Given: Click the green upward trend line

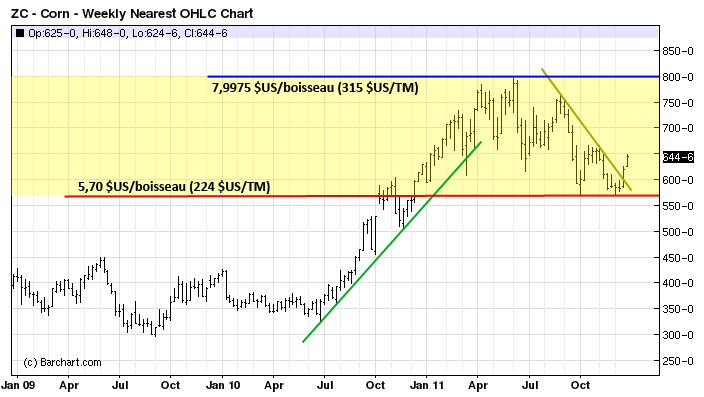Looking at the screenshot, I should 392,242.
